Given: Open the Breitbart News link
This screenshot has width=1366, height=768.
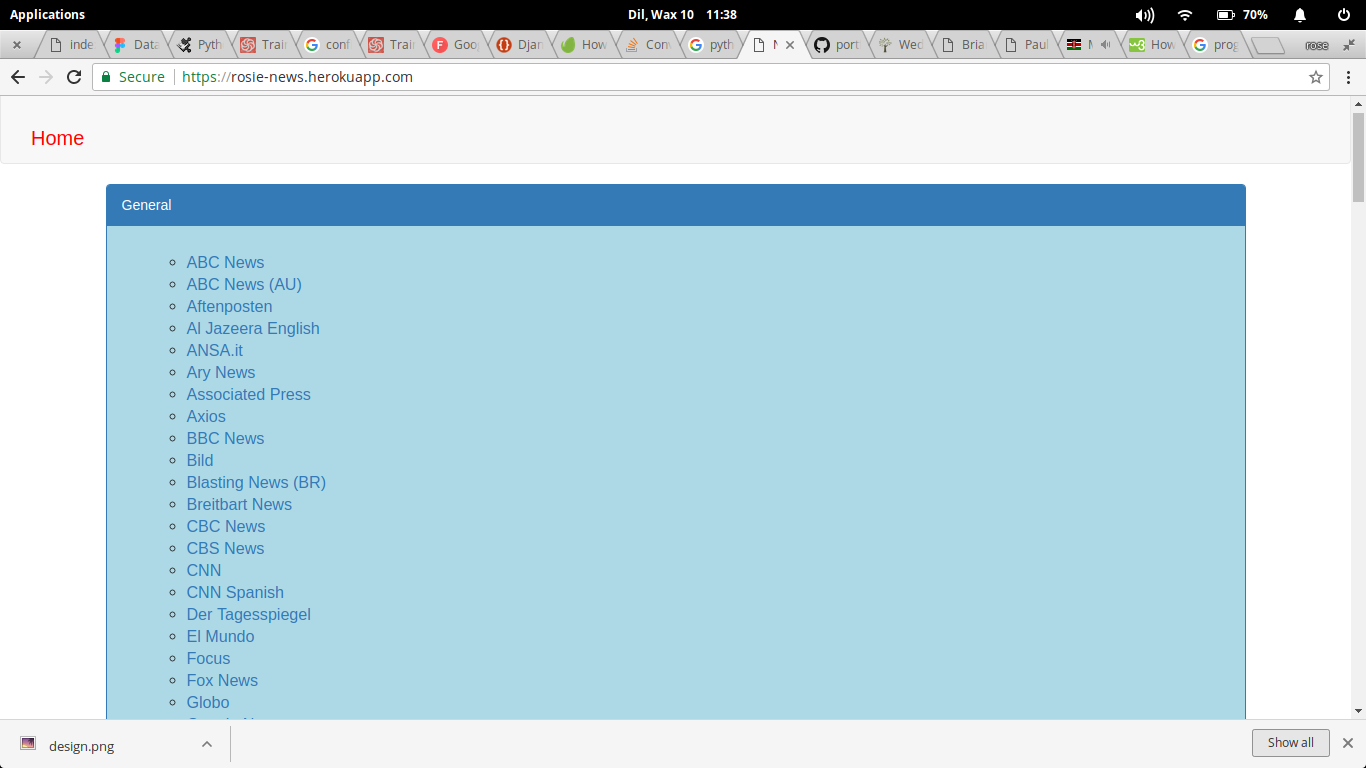Looking at the screenshot, I should click(x=239, y=504).
